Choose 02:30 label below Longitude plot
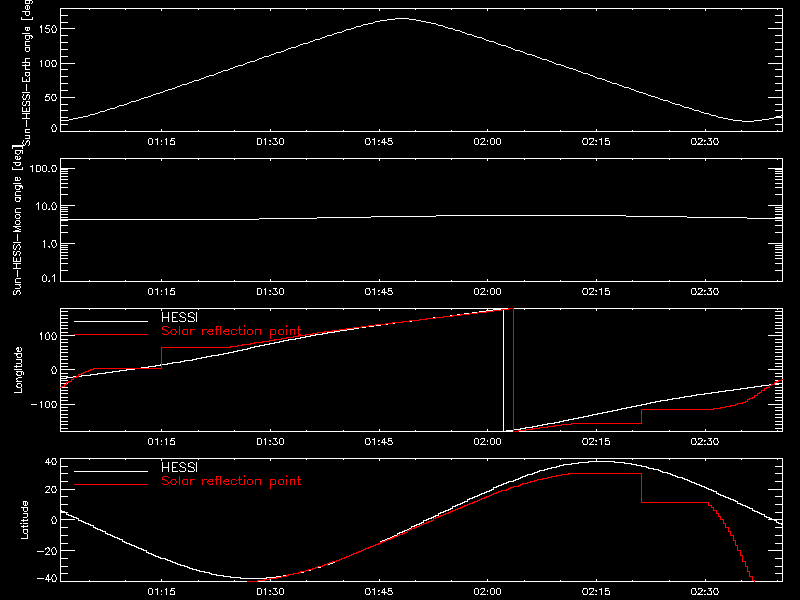Image resolution: width=800 pixels, height=600 pixels. (705, 442)
